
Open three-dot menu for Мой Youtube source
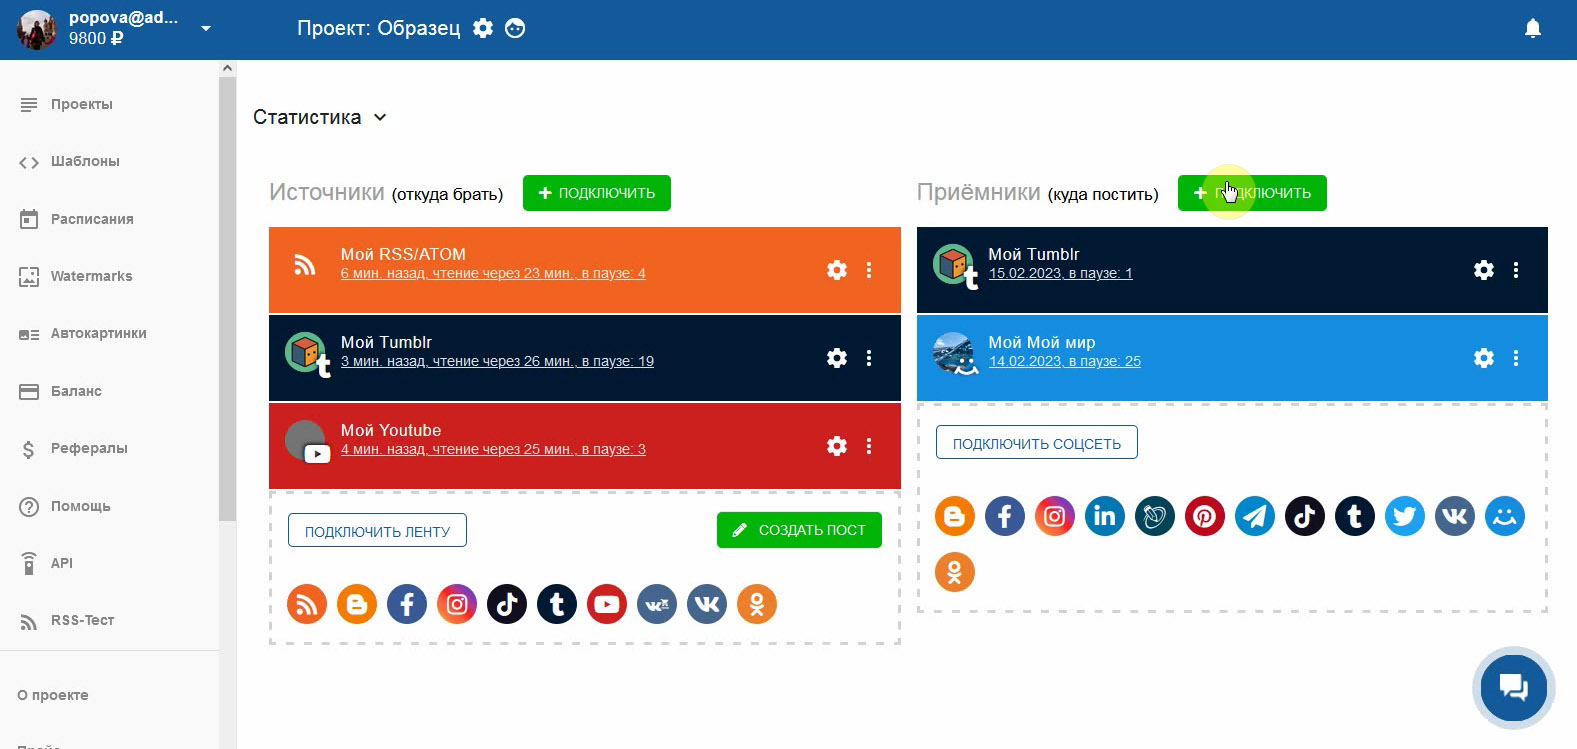click(x=869, y=446)
